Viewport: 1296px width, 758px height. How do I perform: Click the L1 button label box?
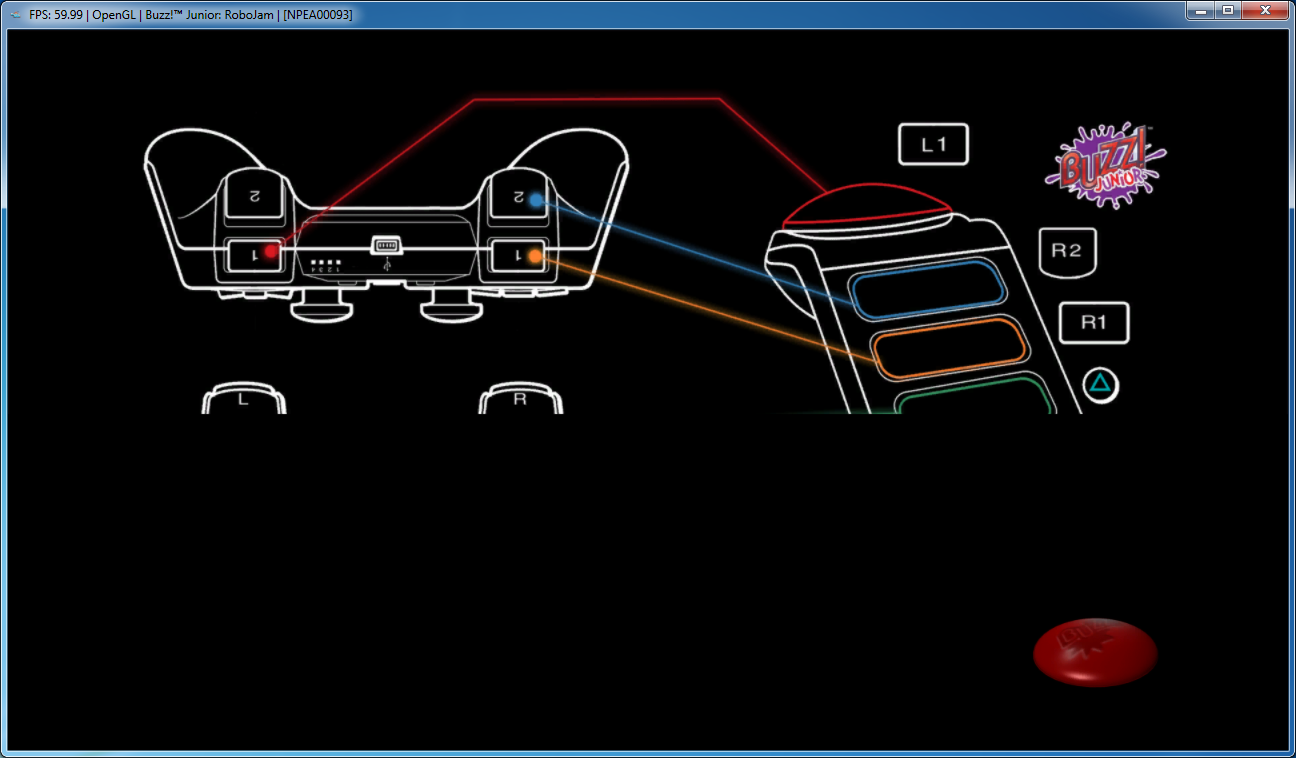[x=933, y=145]
